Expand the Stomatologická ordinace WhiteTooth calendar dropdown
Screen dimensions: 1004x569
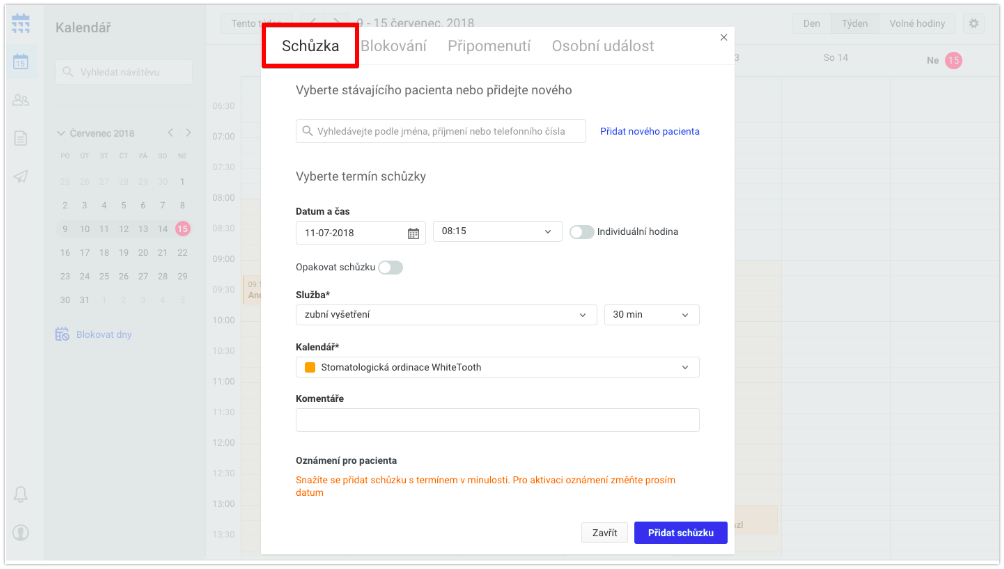coord(498,367)
